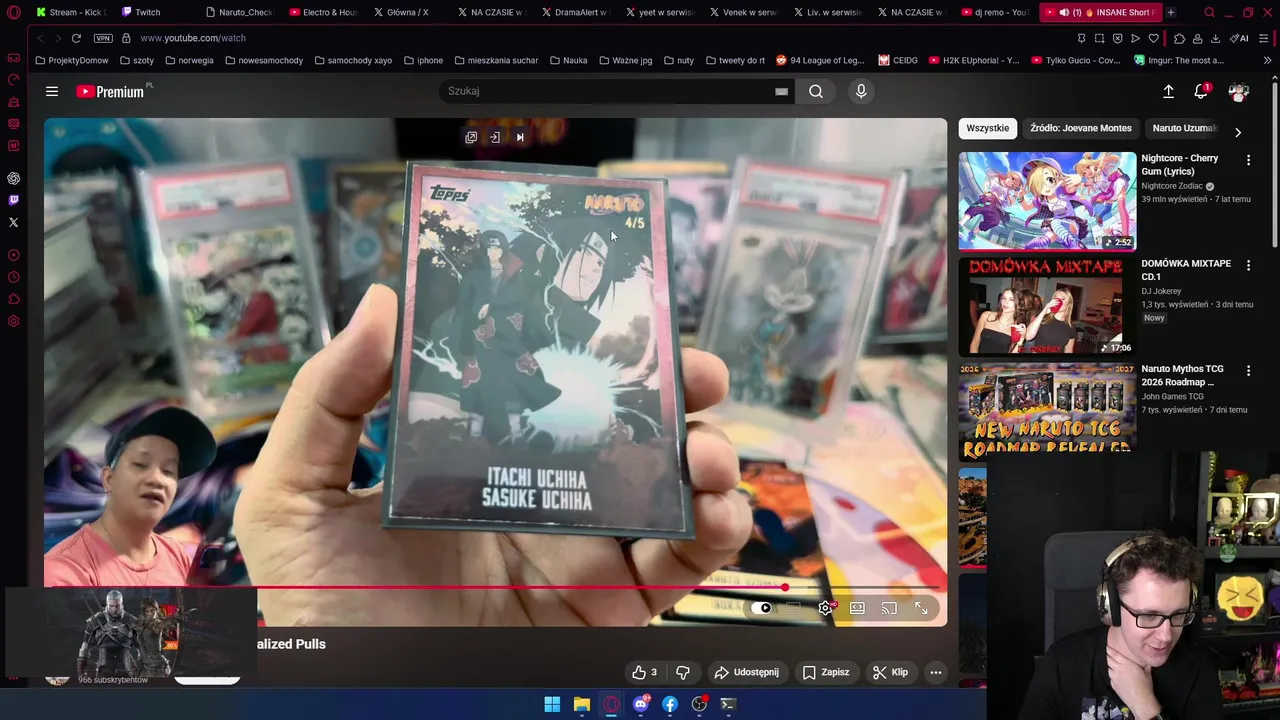The height and width of the screenshot is (720, 1280).
Task: Select the Wszystkie filter chip
Action: (x=988, y=128)
